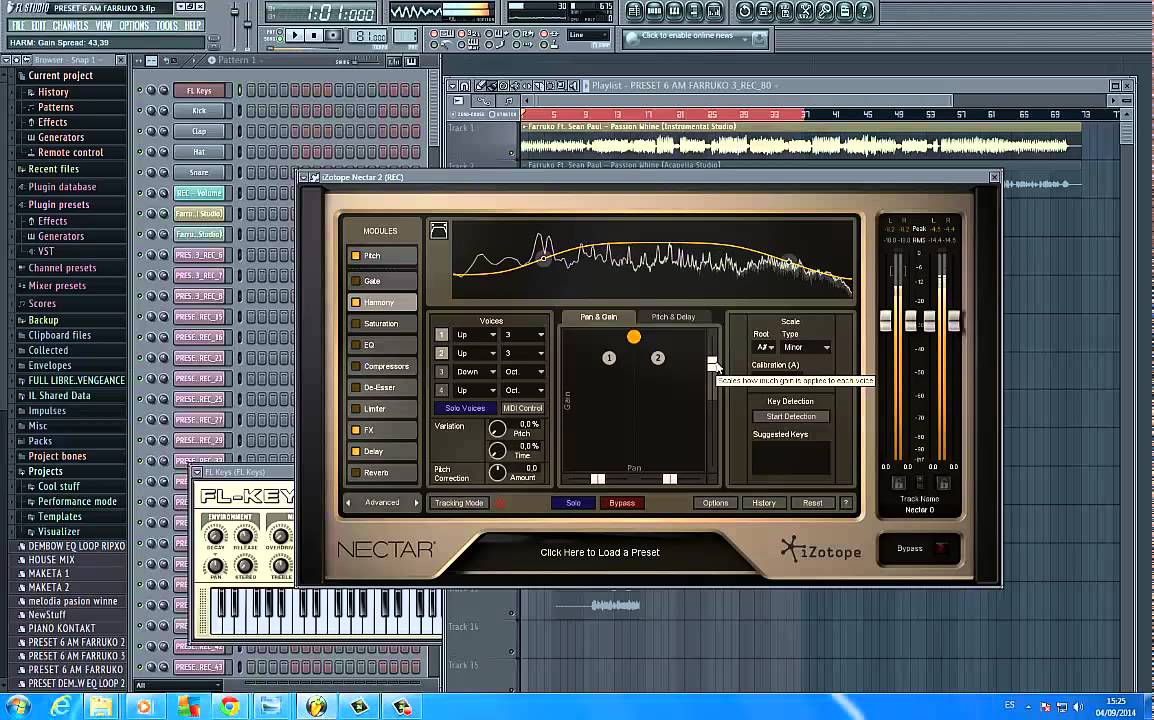Switch to the Pitch & Delay tab

point(673,317)
